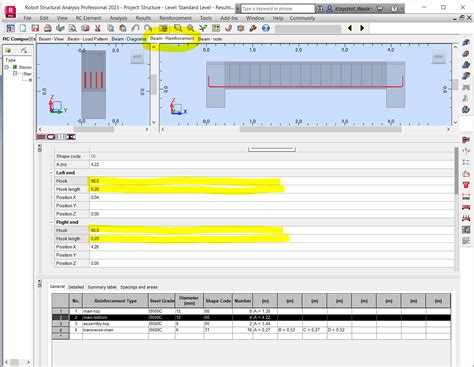Collapse the Left end property group

click(x=51, y=173)
